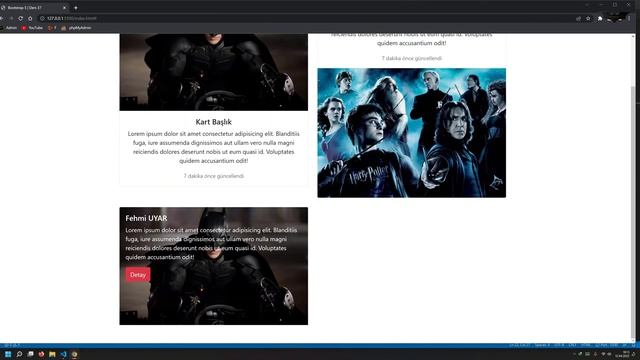Screen dimensions: 640x360
Task: Open the YouTube bookmark
Action: coord(32,28)
